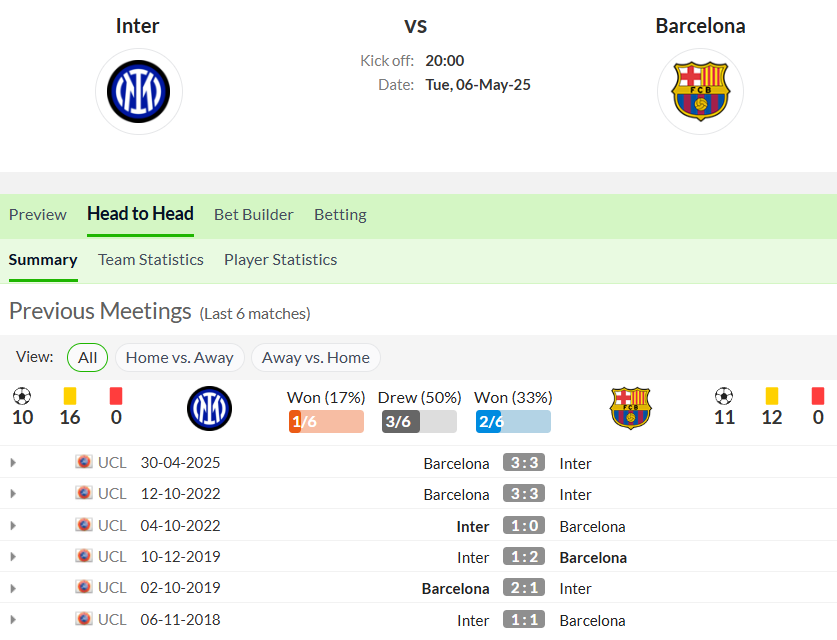Click the UCL competition icon for the 30-04-2025 match
Screen dimensions: 837x640
[x=84, y=462]
